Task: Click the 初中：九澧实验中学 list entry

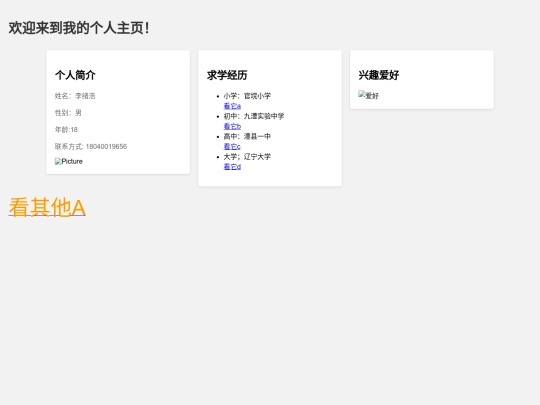Action: pos(254,116)
